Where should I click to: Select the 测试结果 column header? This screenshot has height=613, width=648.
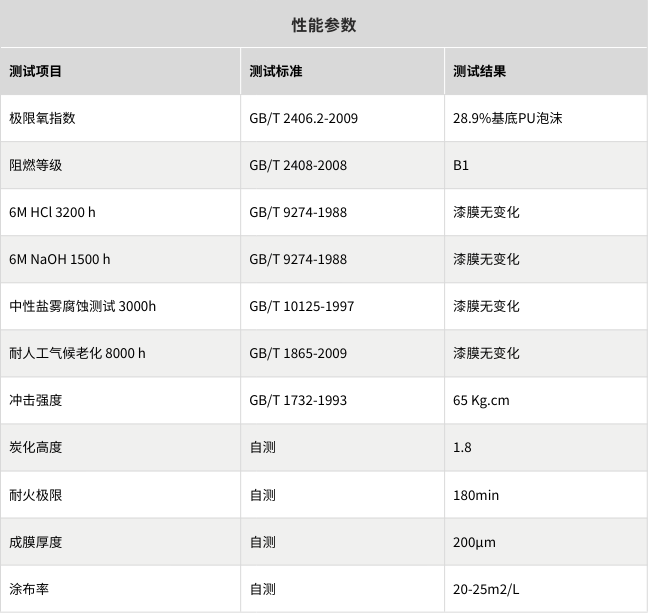click(x=479, y=71)
